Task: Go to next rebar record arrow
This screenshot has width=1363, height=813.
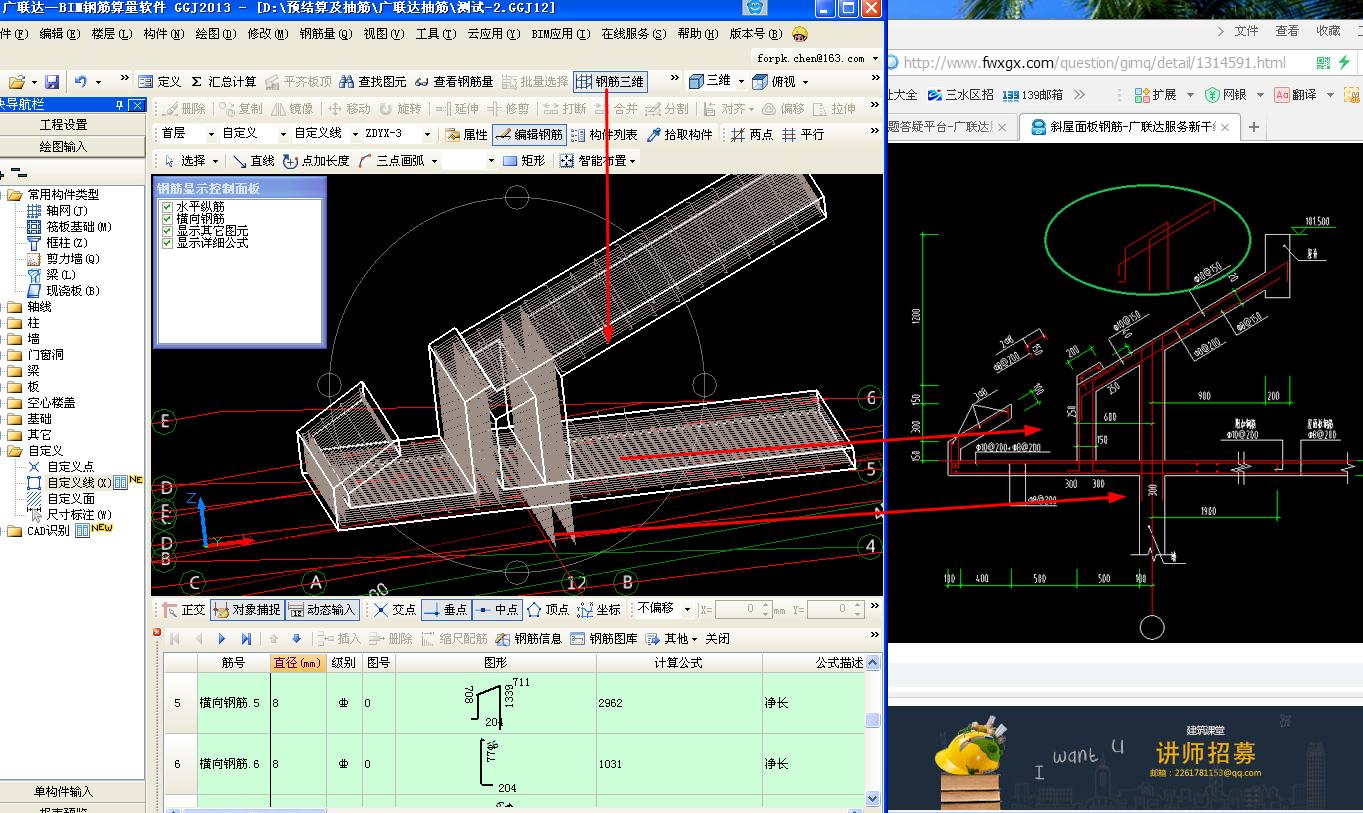Action: (222, 638)
